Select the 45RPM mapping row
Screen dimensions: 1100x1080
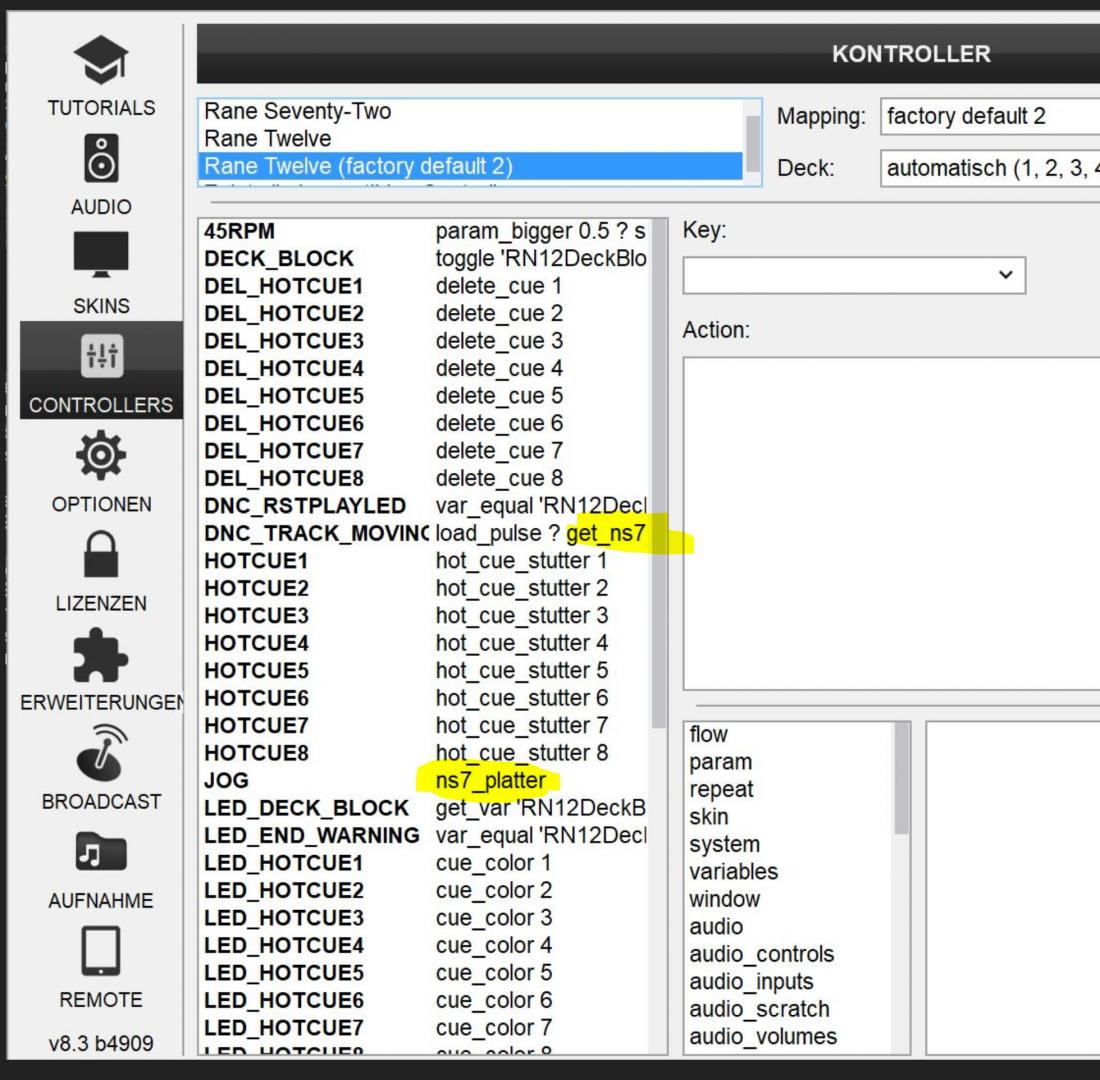(425, 231)
